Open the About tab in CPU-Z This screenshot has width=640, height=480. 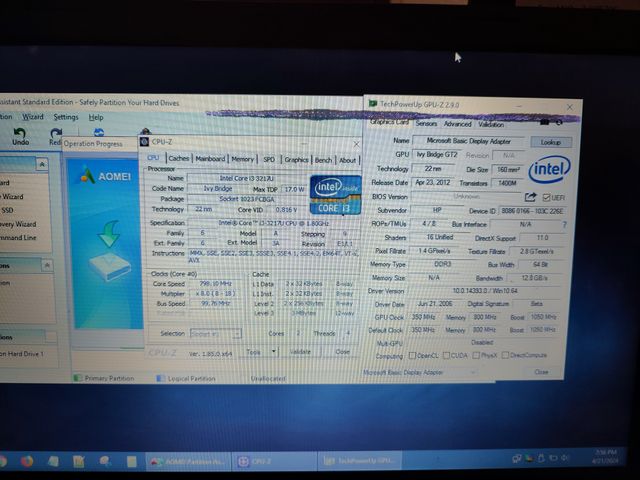point(347,160)
